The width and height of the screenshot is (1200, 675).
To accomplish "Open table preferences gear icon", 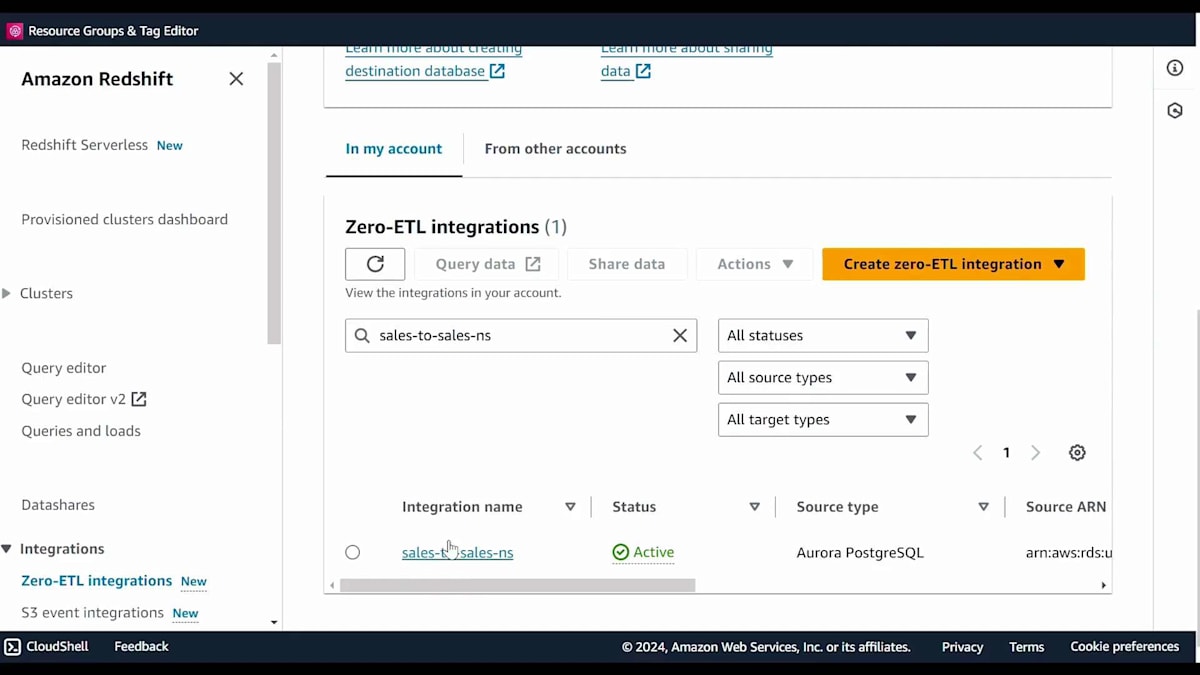I will pos(1077,453).
